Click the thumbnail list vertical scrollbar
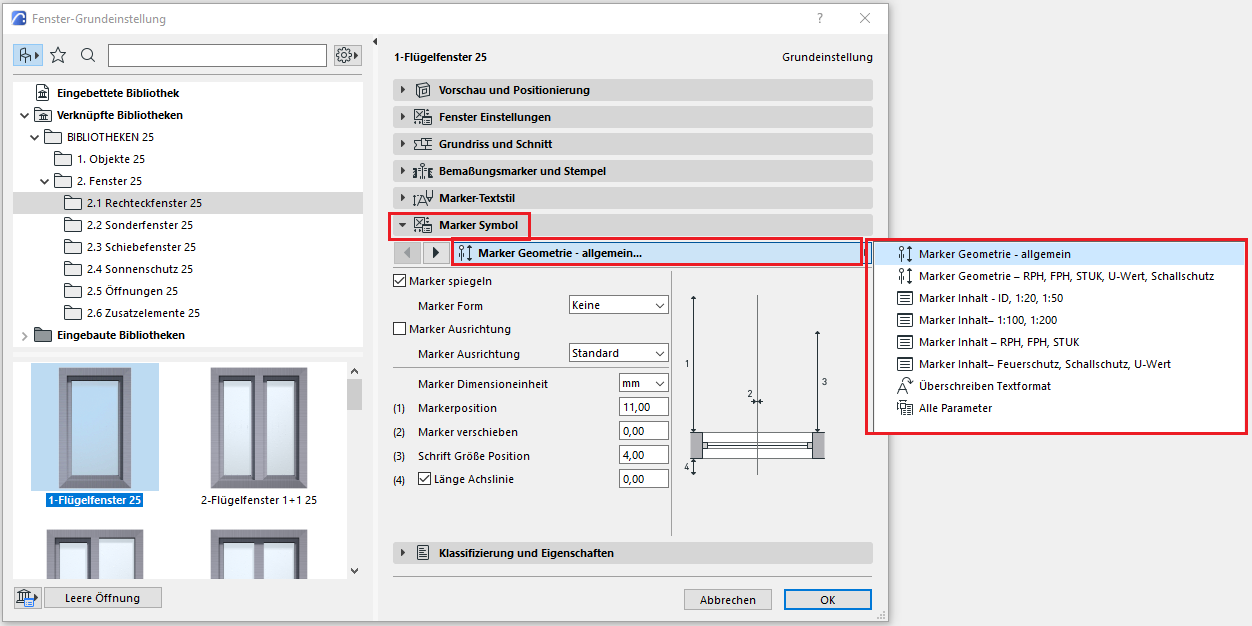 point(354,470)
